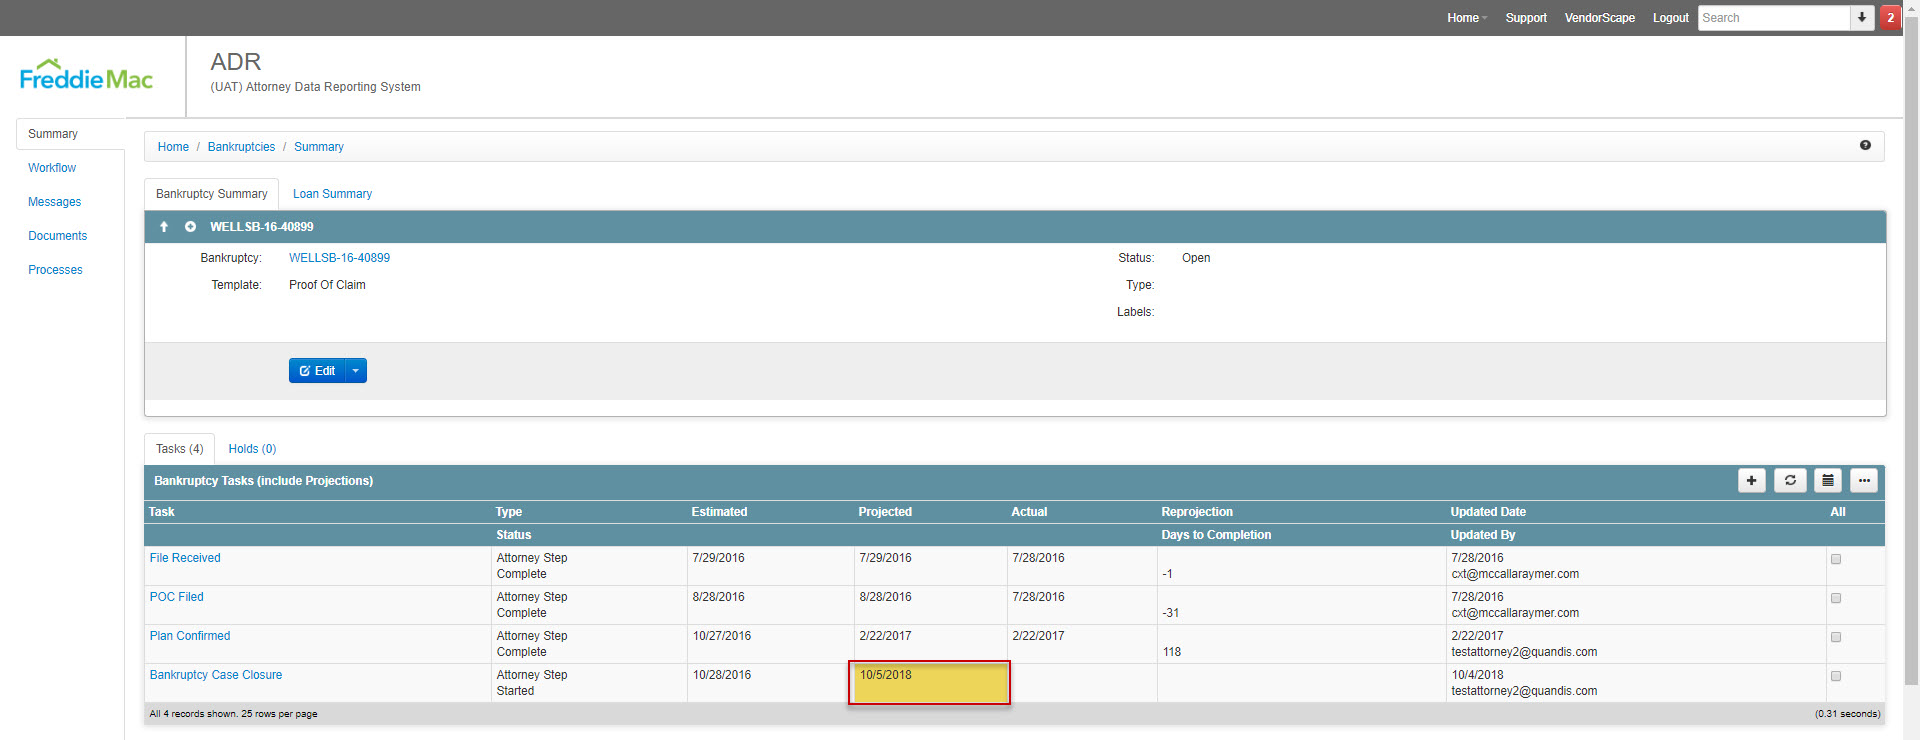The width and height of the screenshot is (1920, 740).
Task: Click Home in the breadcrumb
Action: [x=173, y=147]
